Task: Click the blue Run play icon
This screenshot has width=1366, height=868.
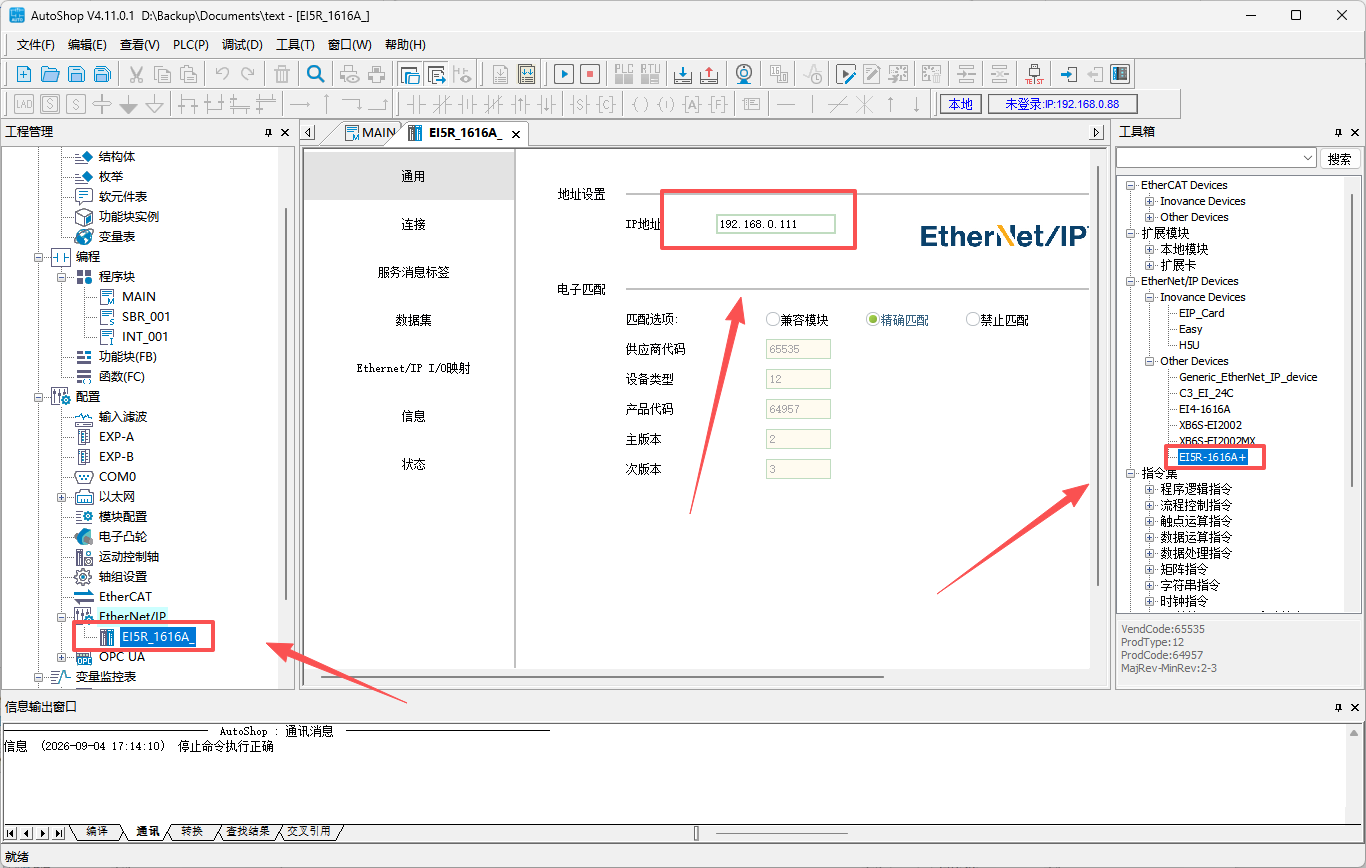Action: point(564,74)
